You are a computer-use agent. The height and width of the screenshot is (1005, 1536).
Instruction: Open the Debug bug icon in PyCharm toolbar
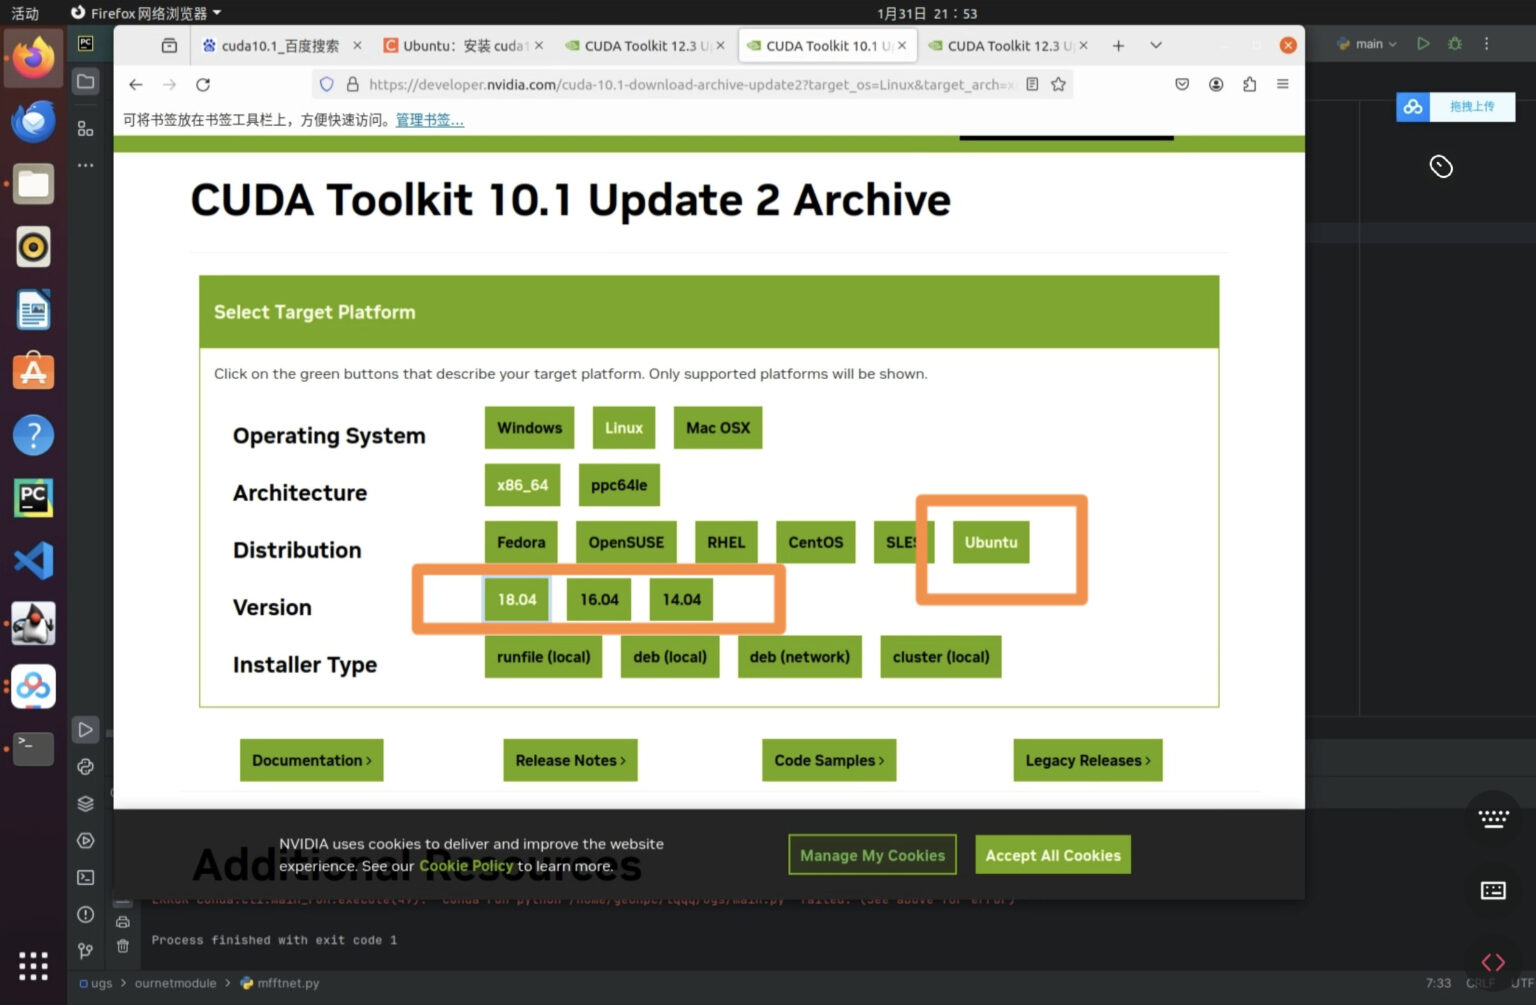[1455, 44]
